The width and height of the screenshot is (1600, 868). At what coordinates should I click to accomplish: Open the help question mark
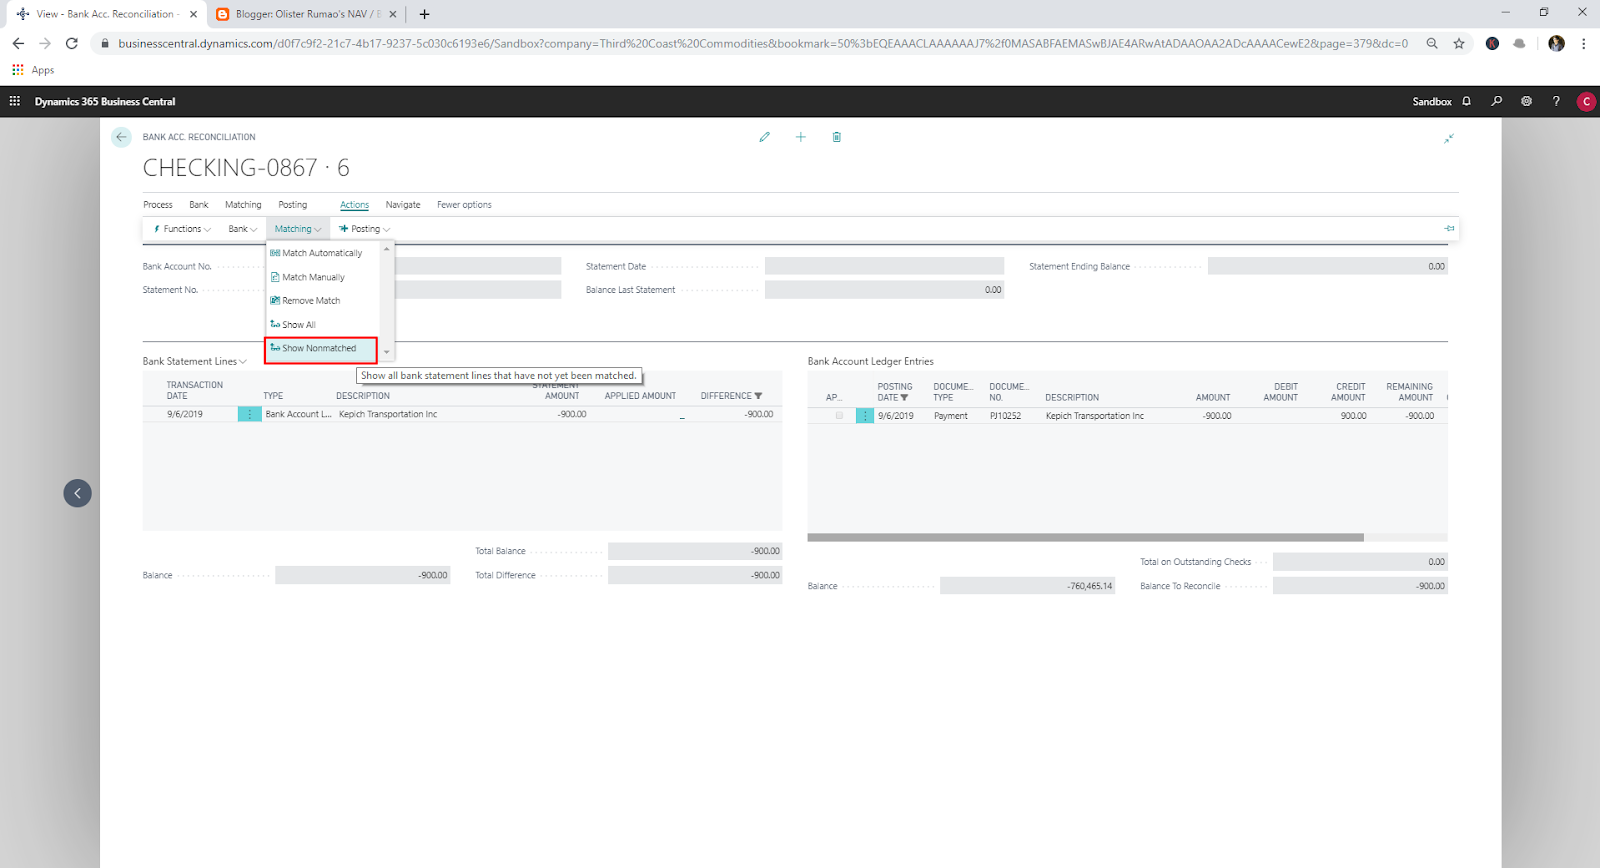pos(1556,101)
